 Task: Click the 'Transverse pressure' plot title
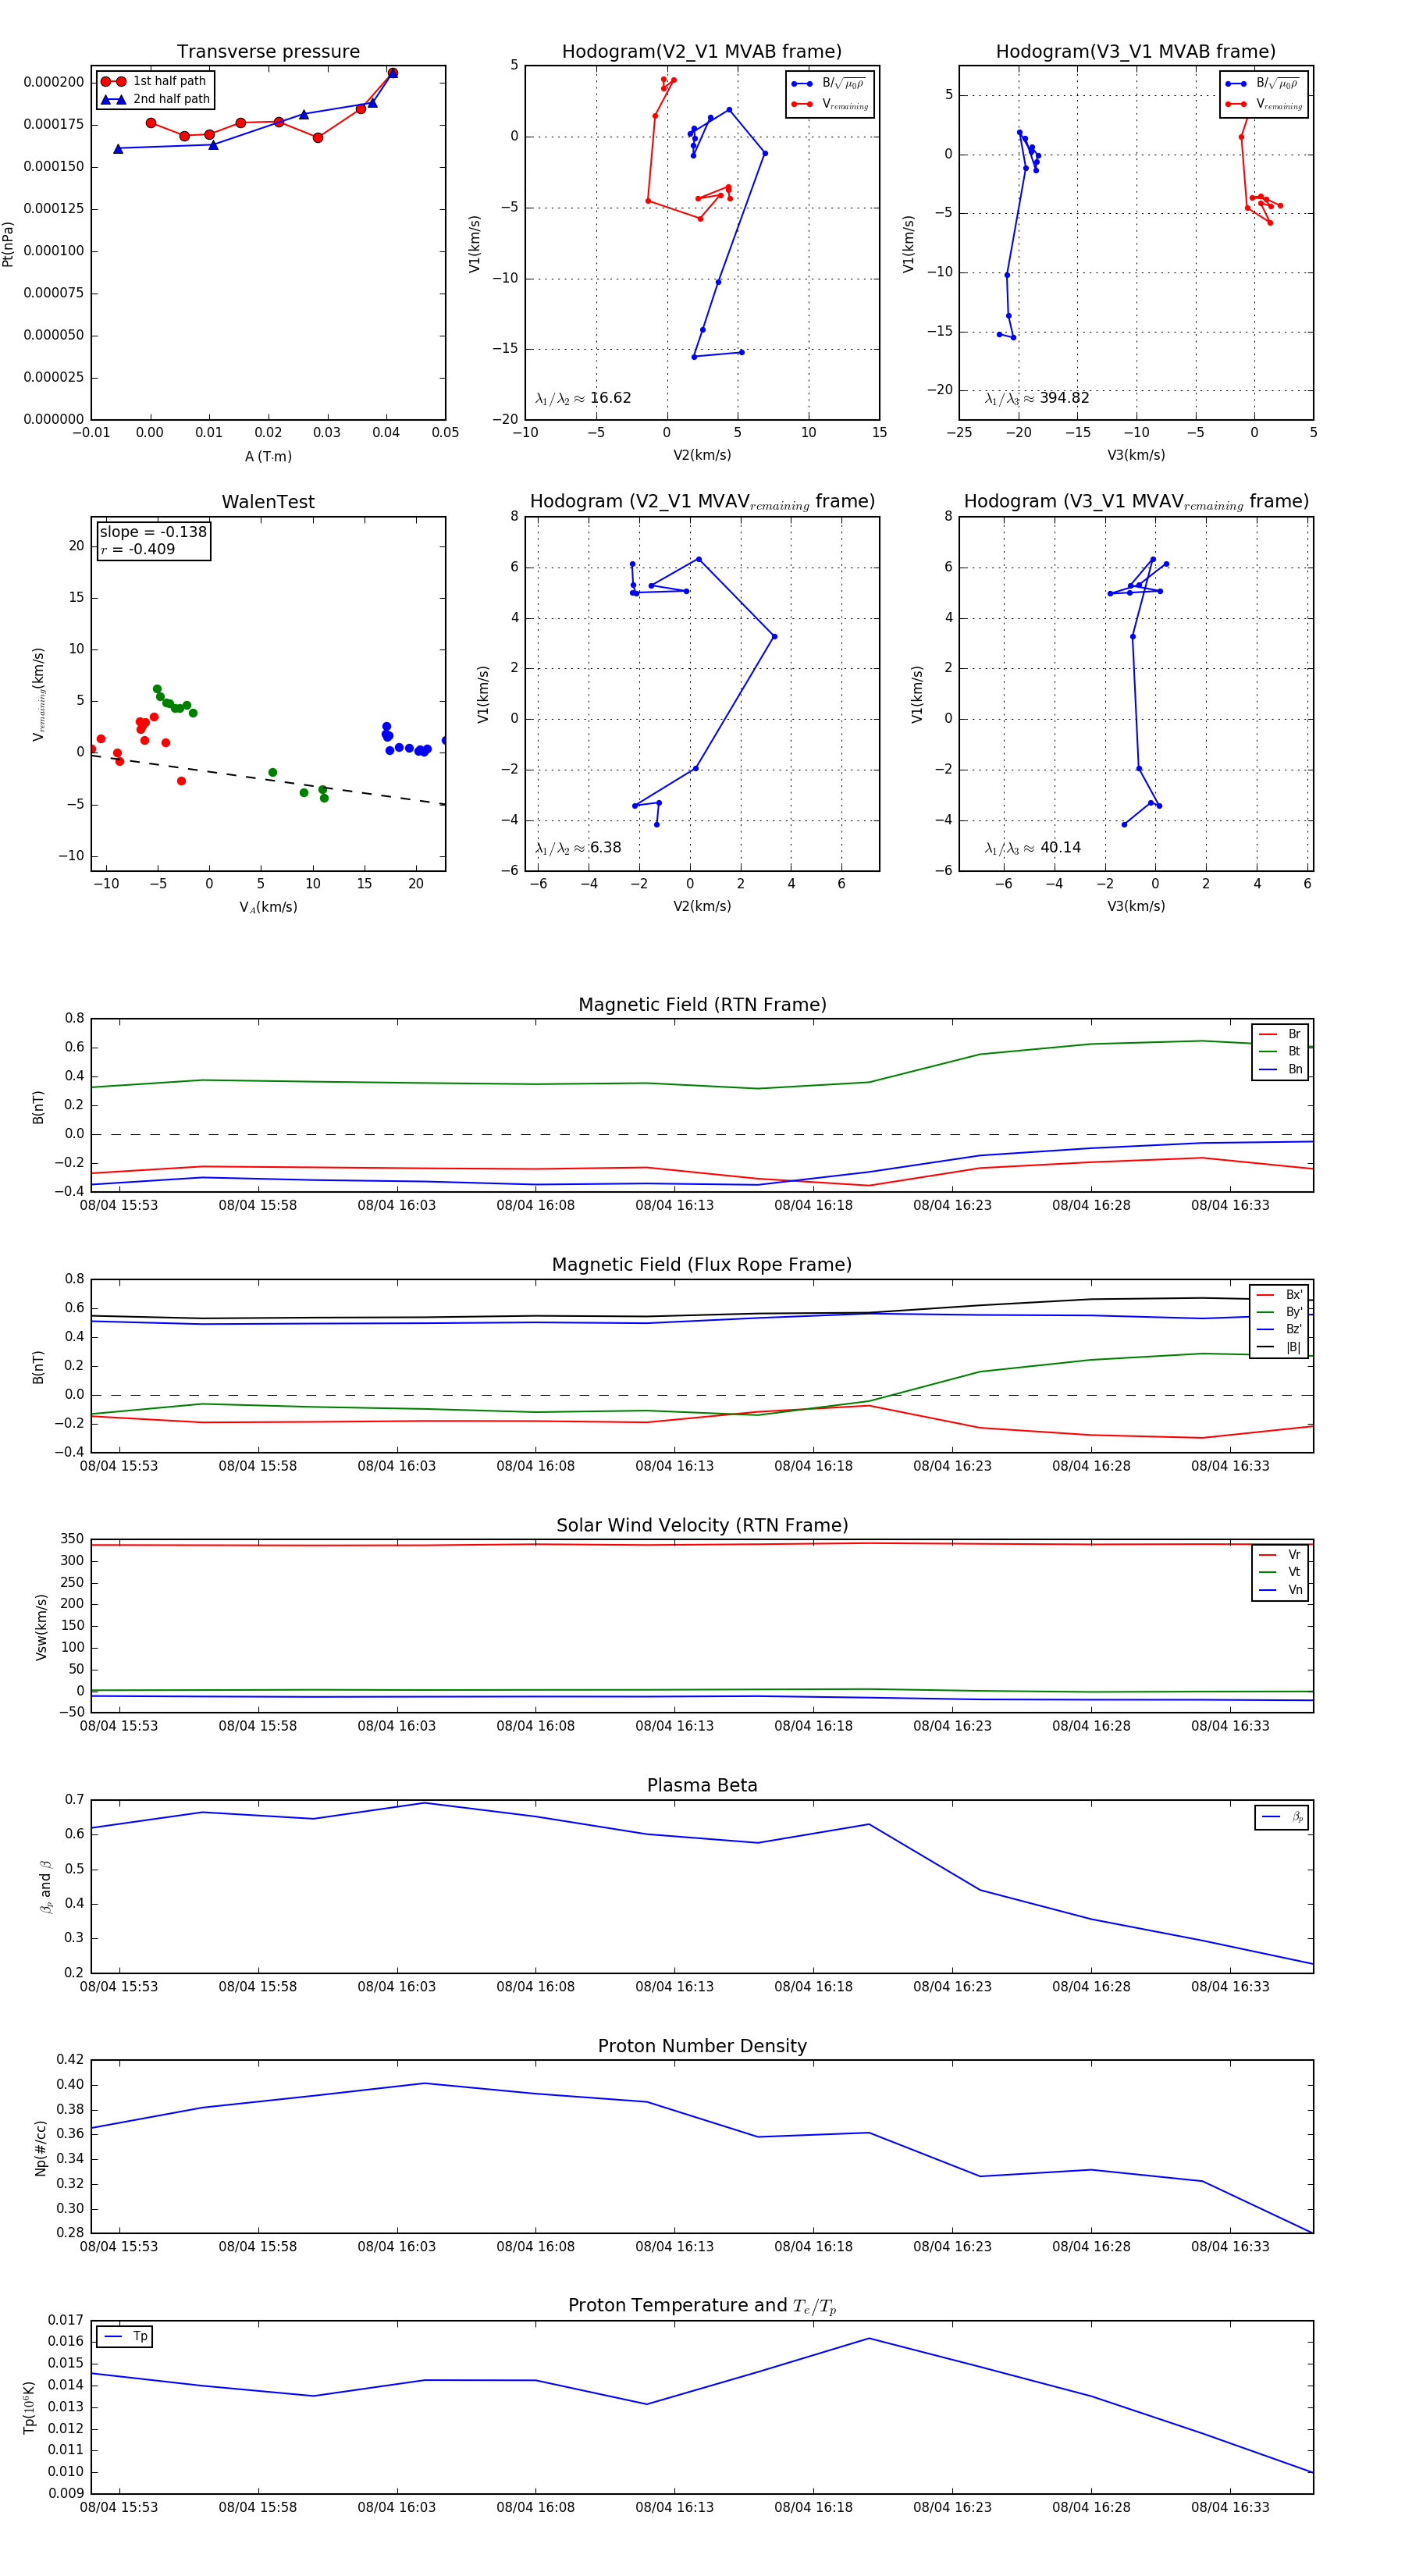click(x=268, y=51)
